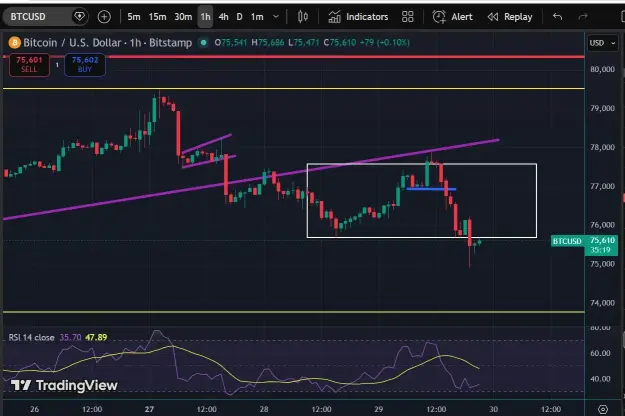Click the 75,602 BUY button
The image size is (625, 416).
(85, 65)
